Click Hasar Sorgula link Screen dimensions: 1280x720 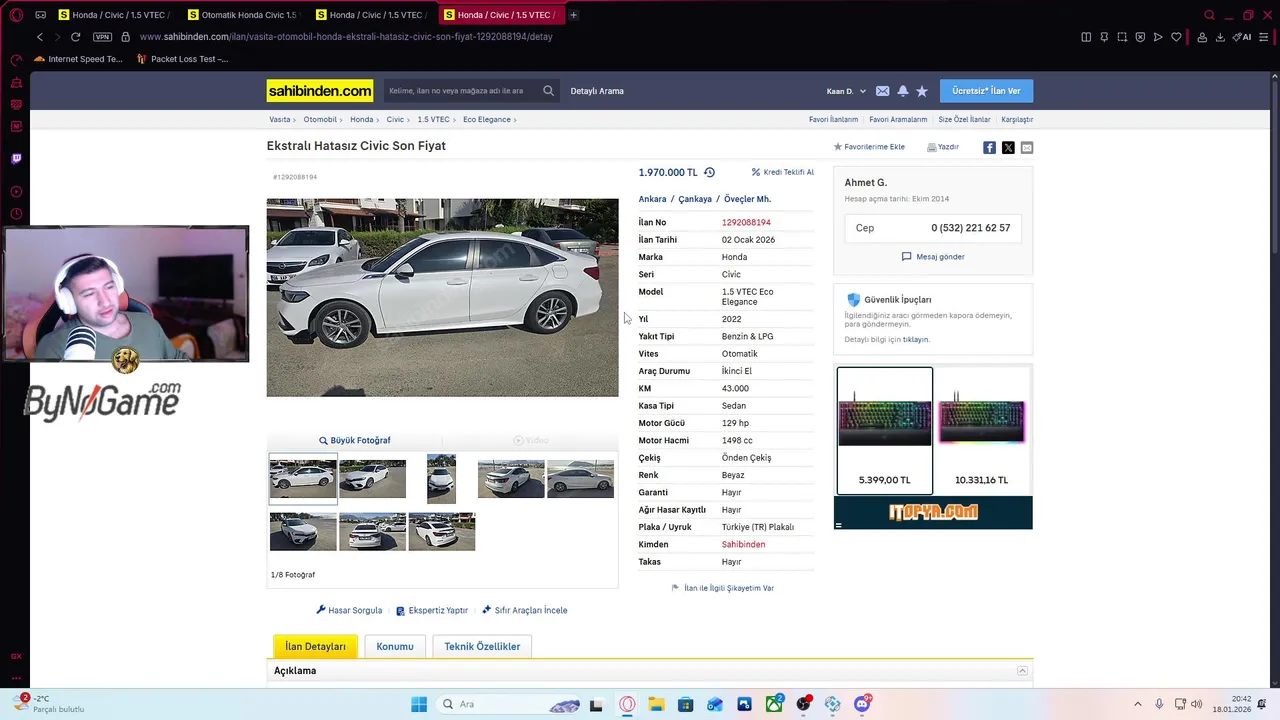coord(349,610)
